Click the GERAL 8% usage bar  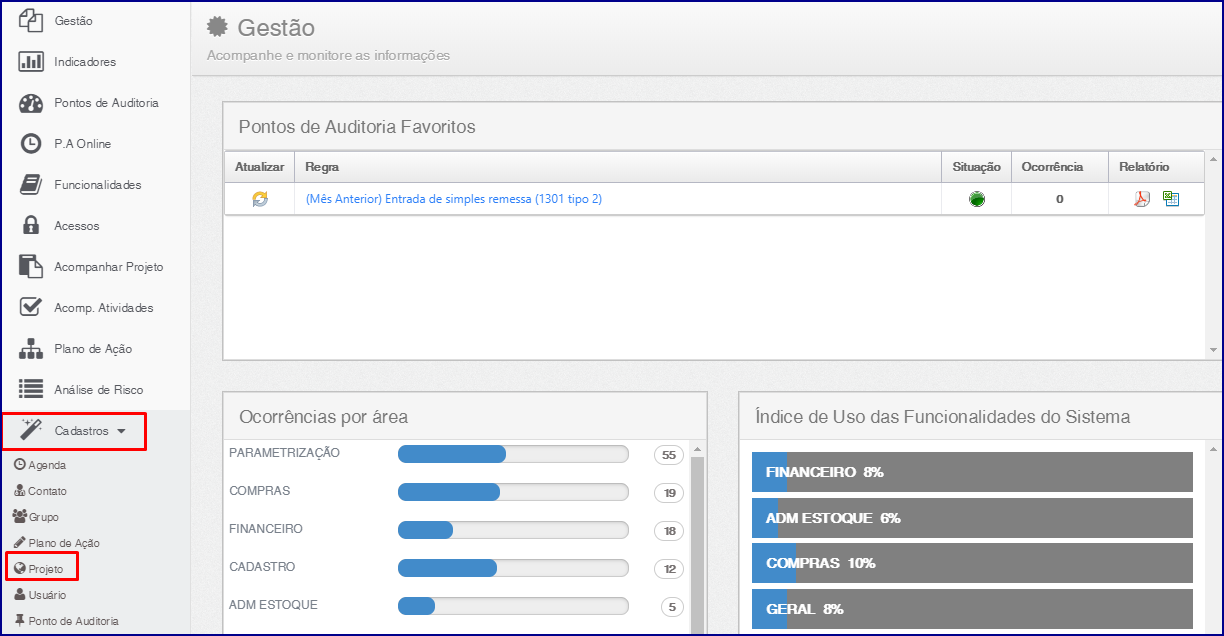(972, 609)
